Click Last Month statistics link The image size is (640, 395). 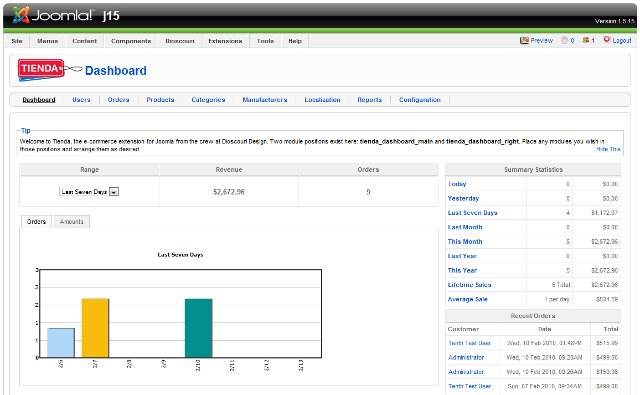[465, 227]
